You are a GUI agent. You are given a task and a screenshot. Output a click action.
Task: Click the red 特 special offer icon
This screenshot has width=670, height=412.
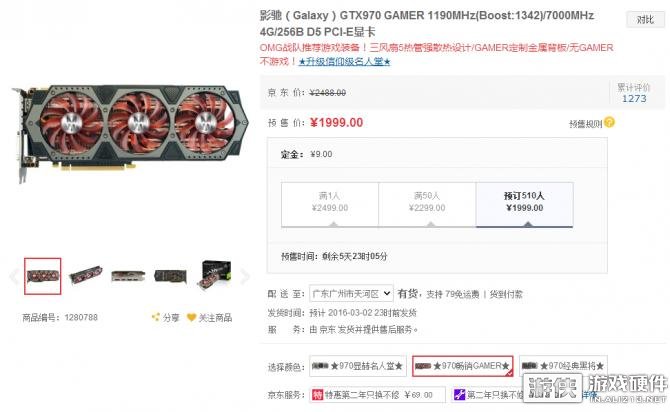(x=317, y=394)
